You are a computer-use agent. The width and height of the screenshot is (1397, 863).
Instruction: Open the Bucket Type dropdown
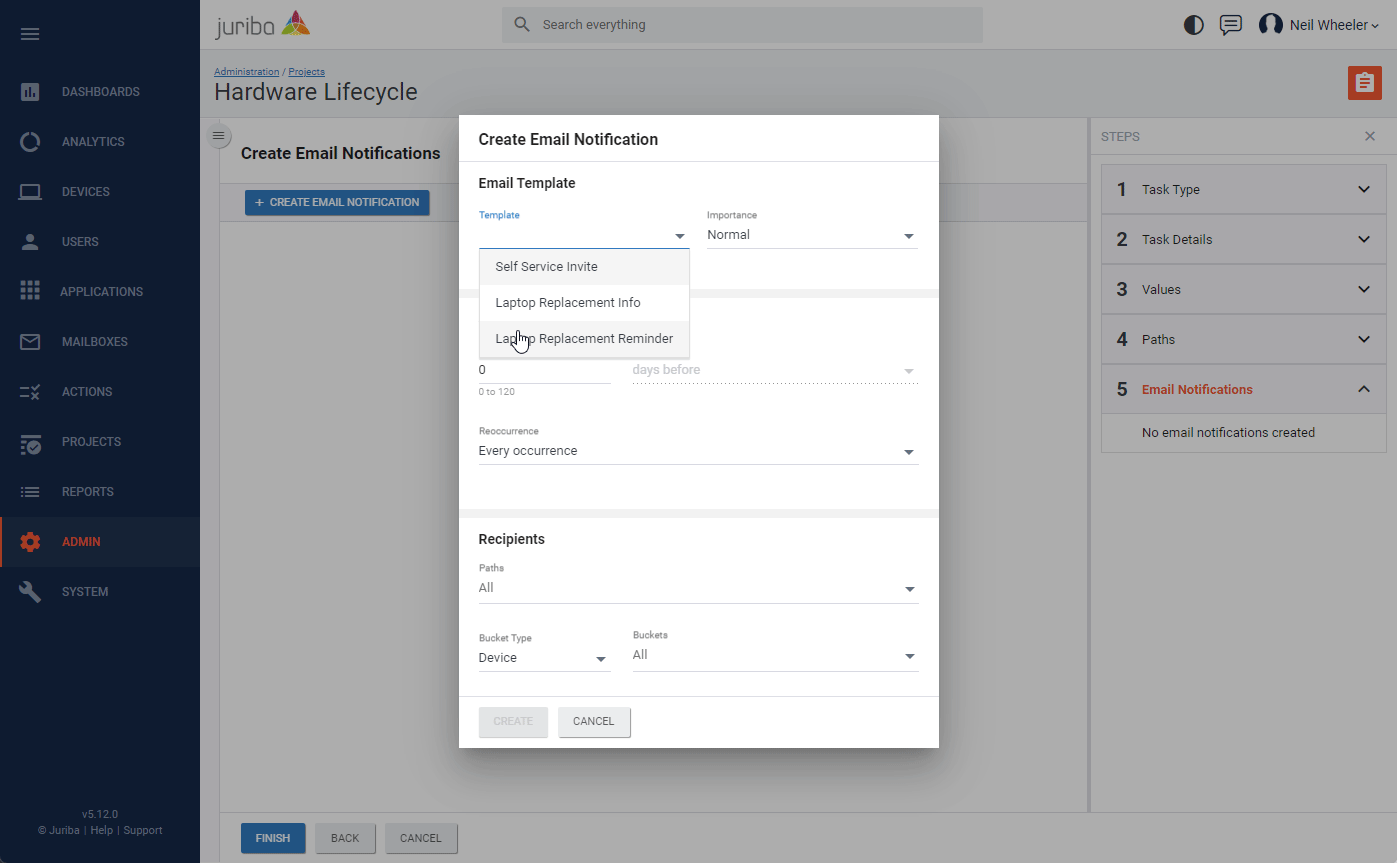coord(544,659)
